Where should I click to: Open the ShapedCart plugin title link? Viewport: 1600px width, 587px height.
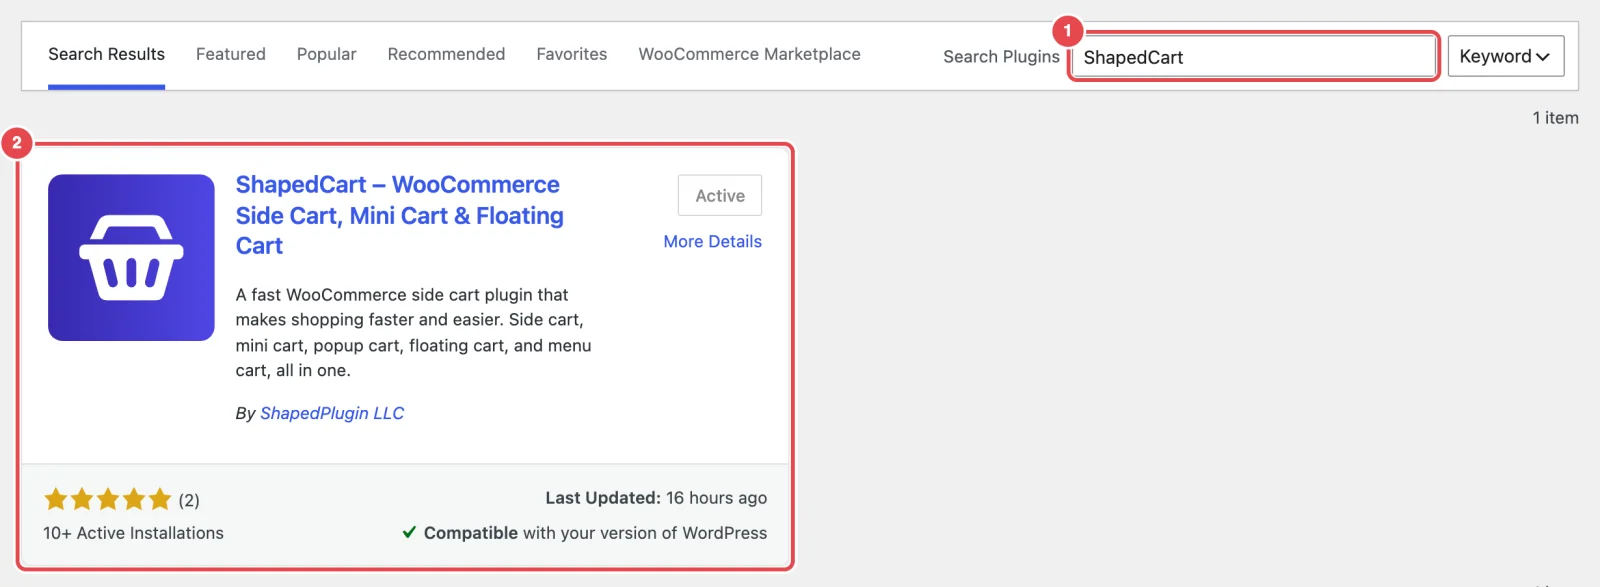(400, 215)
